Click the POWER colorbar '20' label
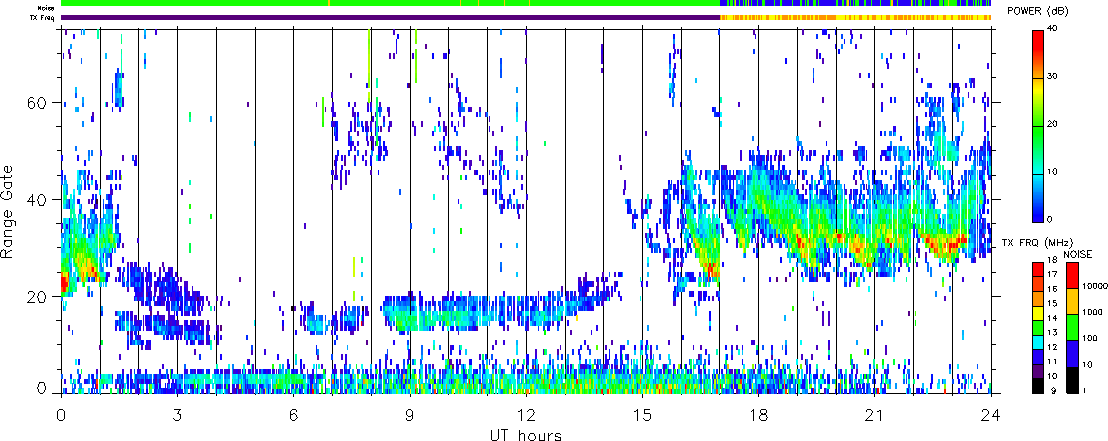 [1054, 124]
